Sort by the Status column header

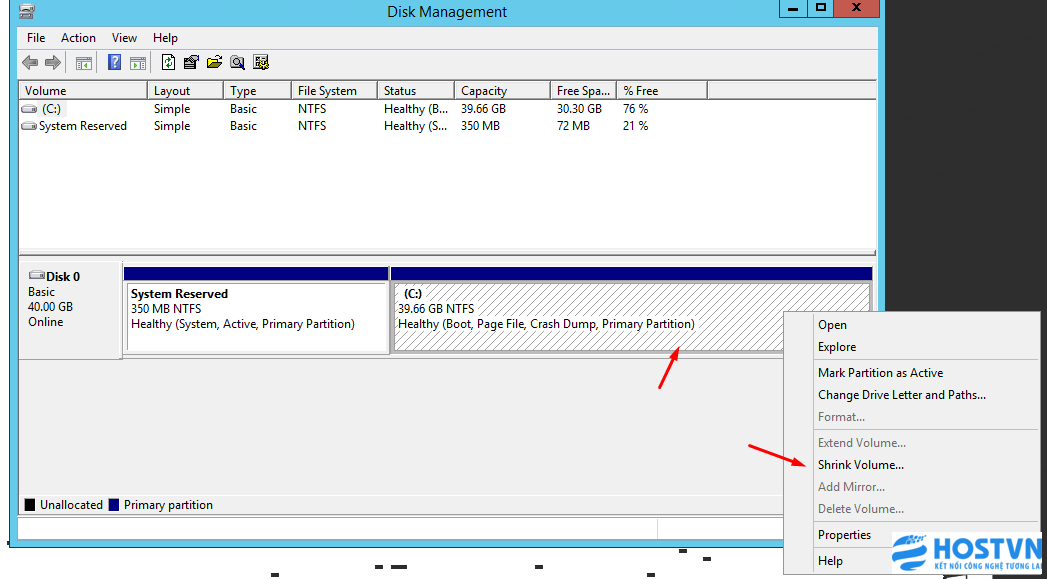coord(416,91)
